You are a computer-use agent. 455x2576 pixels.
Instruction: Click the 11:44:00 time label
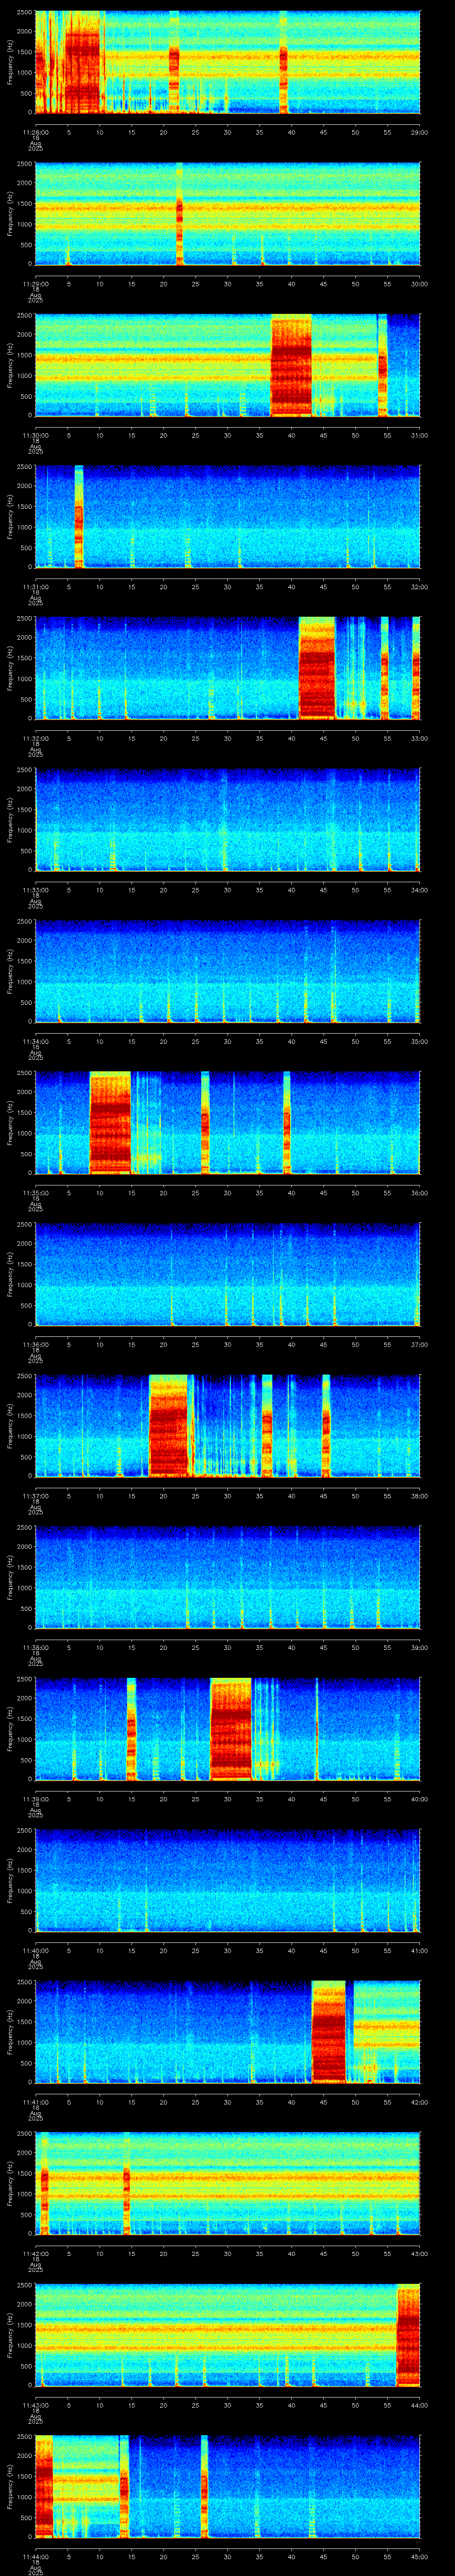35,2556
